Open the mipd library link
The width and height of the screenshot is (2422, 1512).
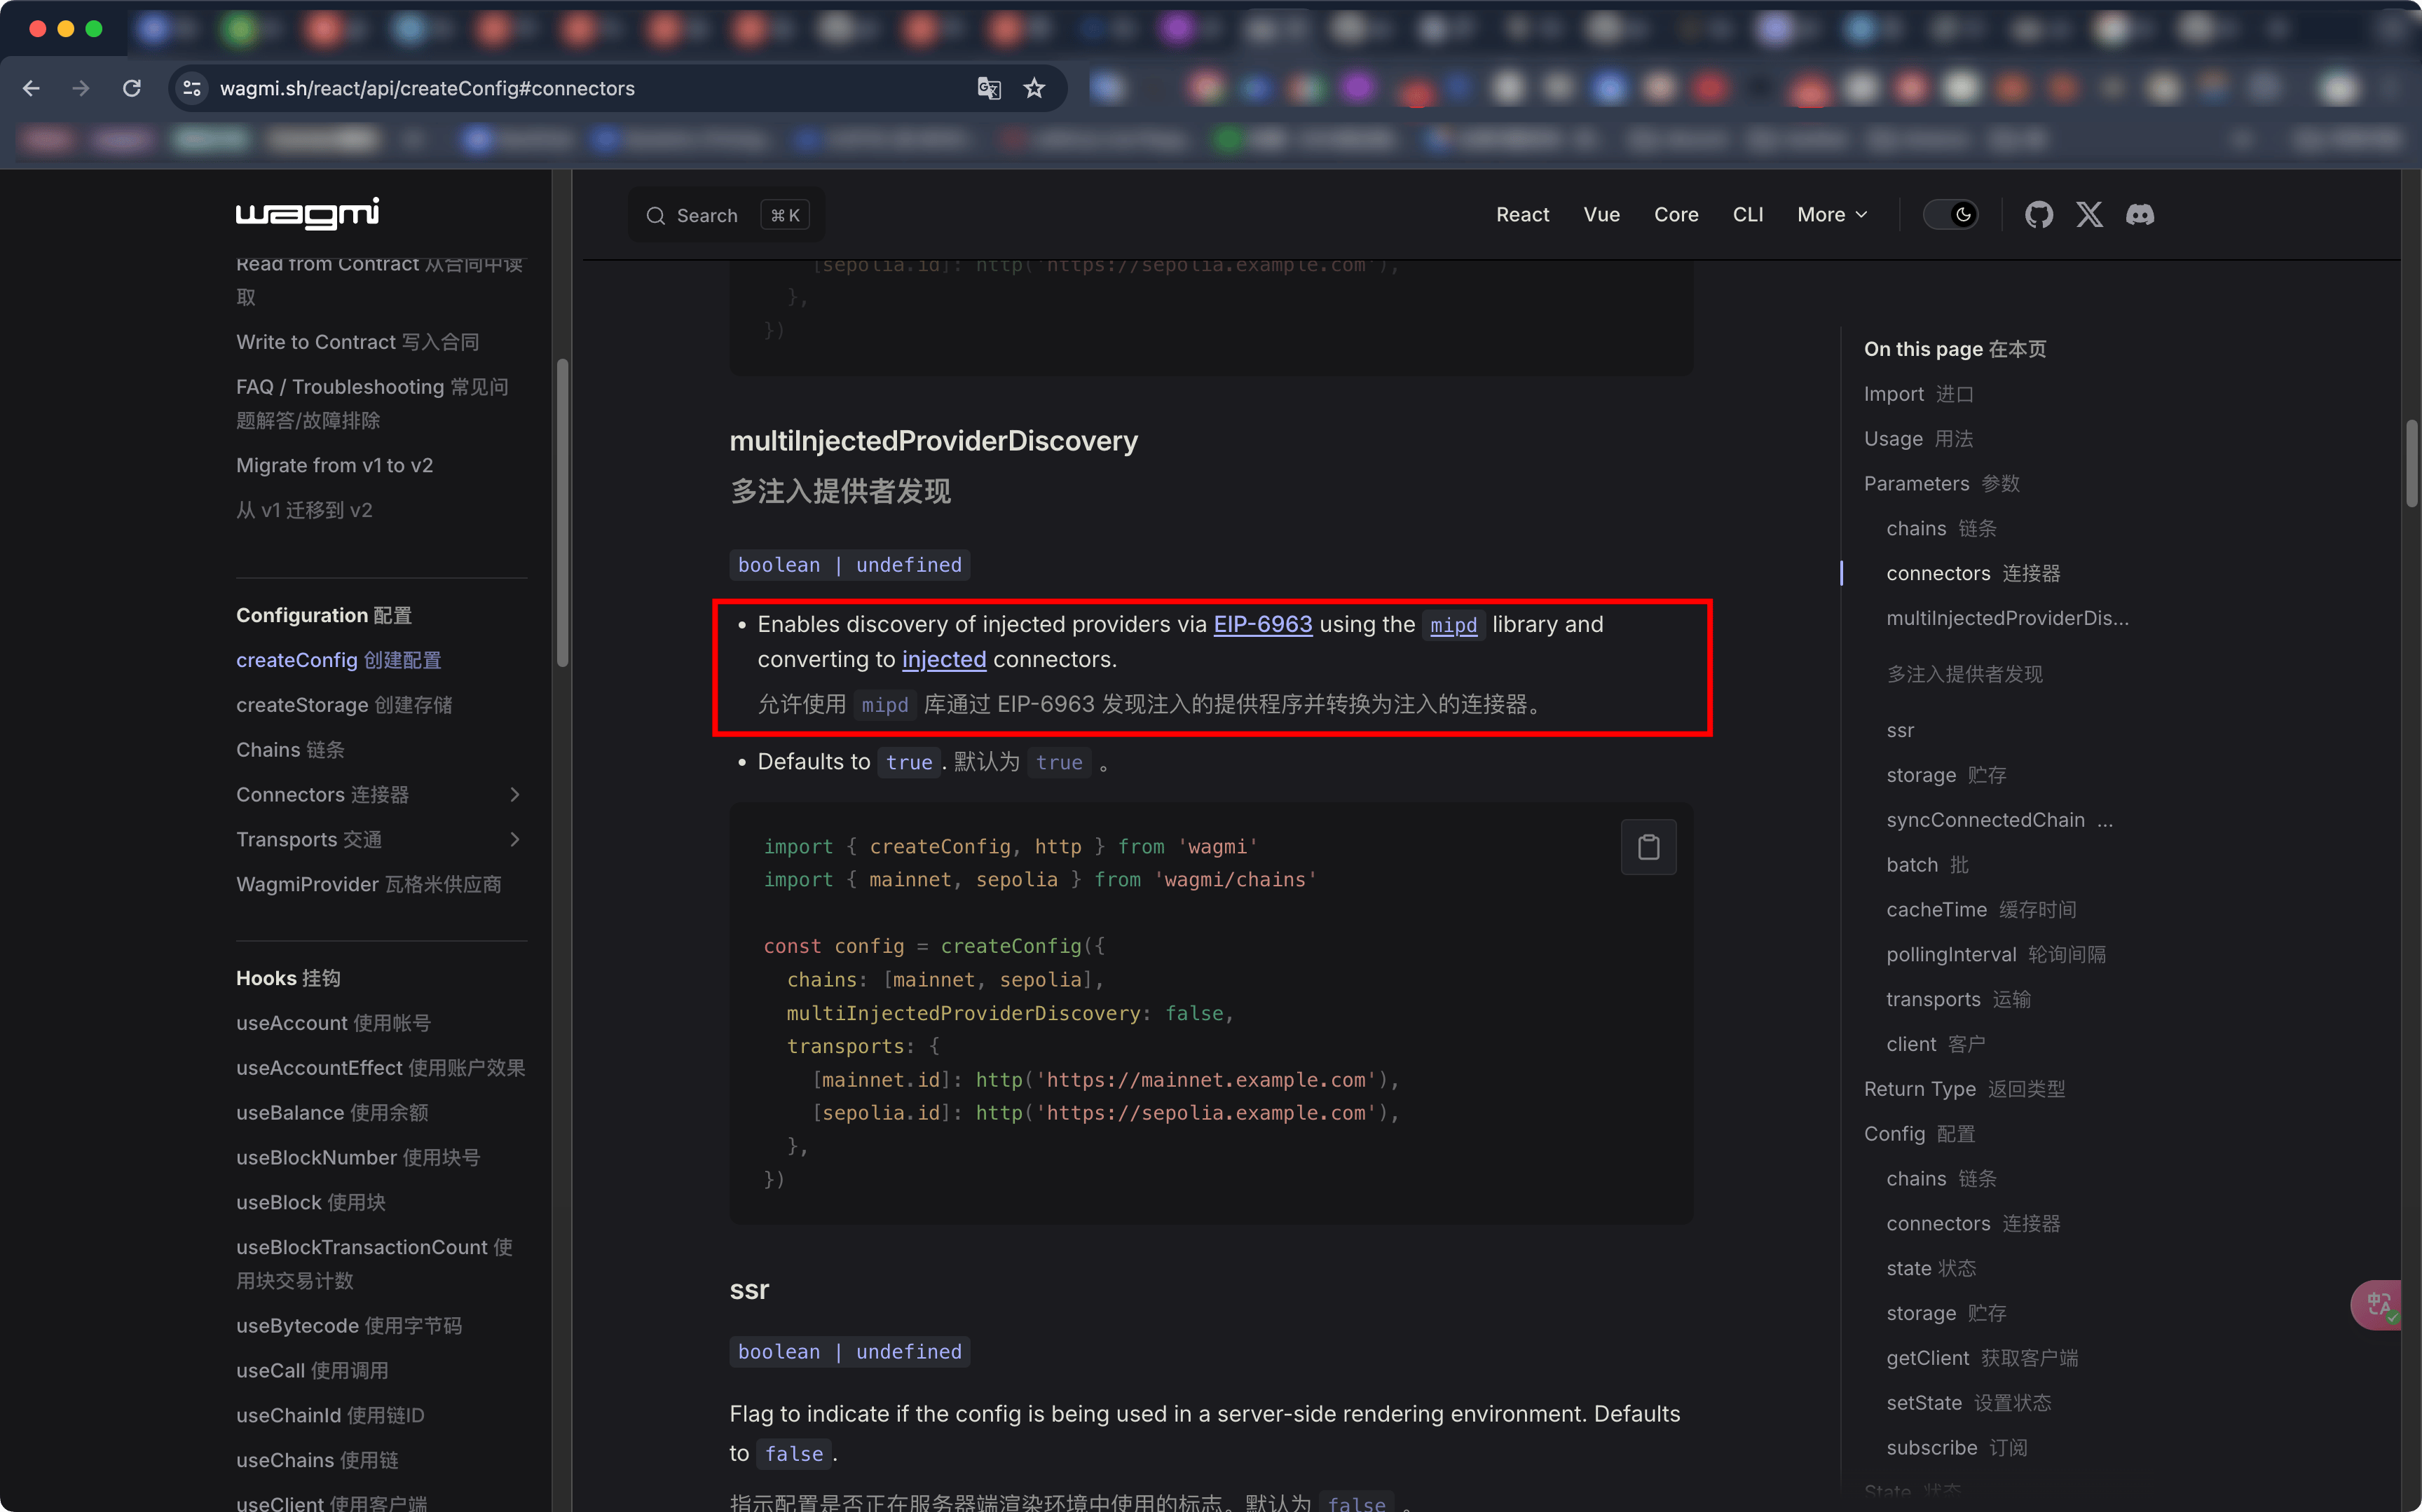point(1453,625)
